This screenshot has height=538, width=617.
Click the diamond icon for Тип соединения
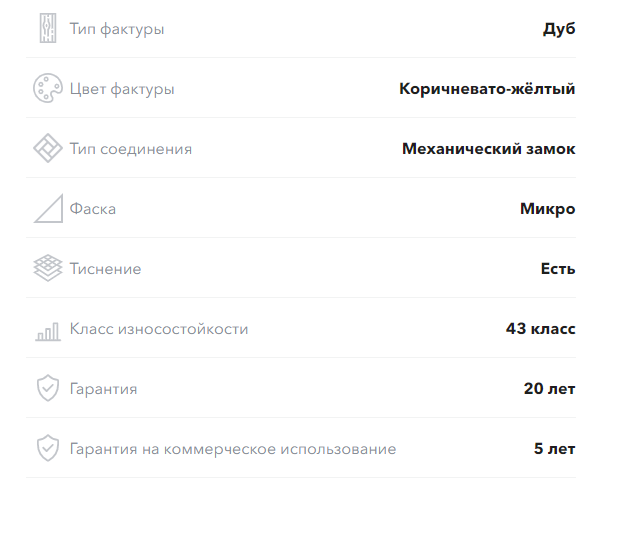[x=48, y=148]
